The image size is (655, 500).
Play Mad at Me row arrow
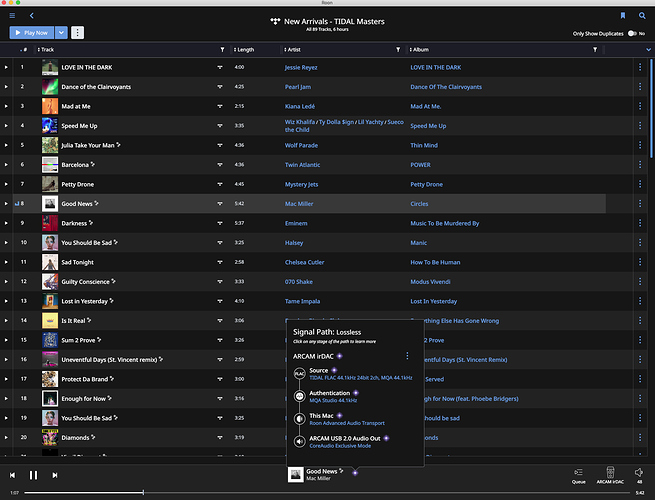(6, 106)
